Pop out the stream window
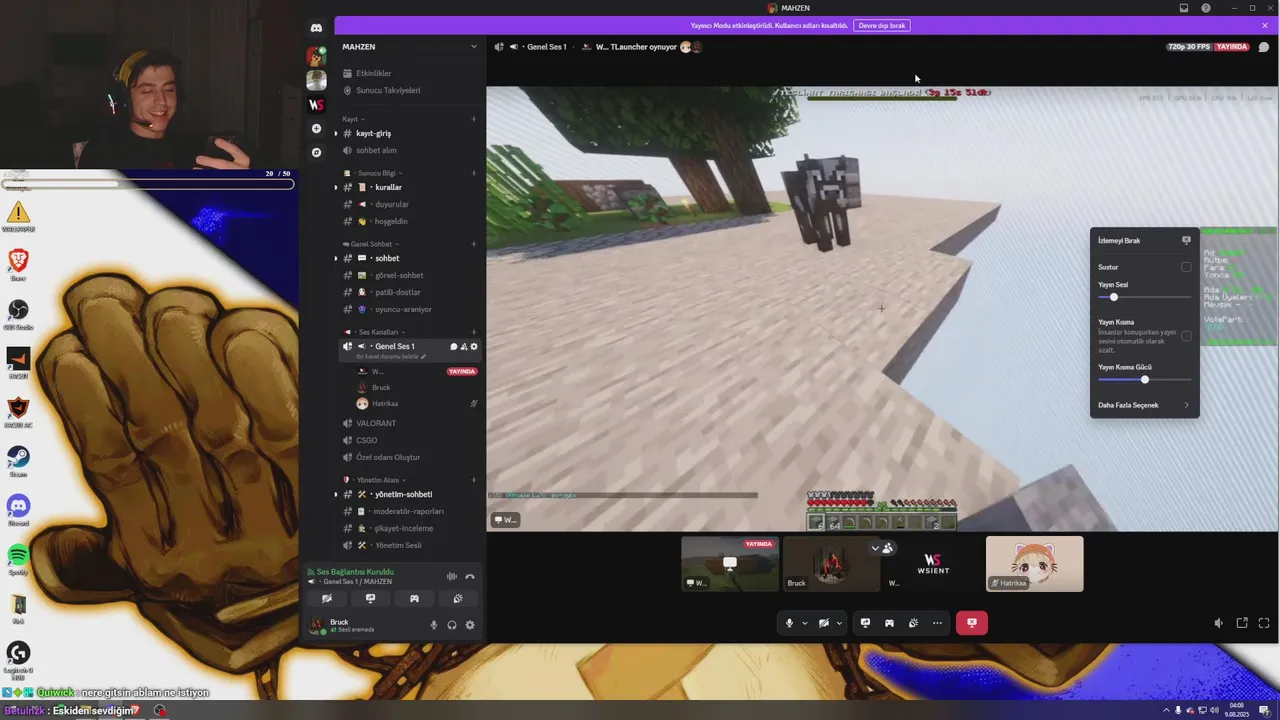This screenshot has height=720, width=1280. [x=1242, y=623]
